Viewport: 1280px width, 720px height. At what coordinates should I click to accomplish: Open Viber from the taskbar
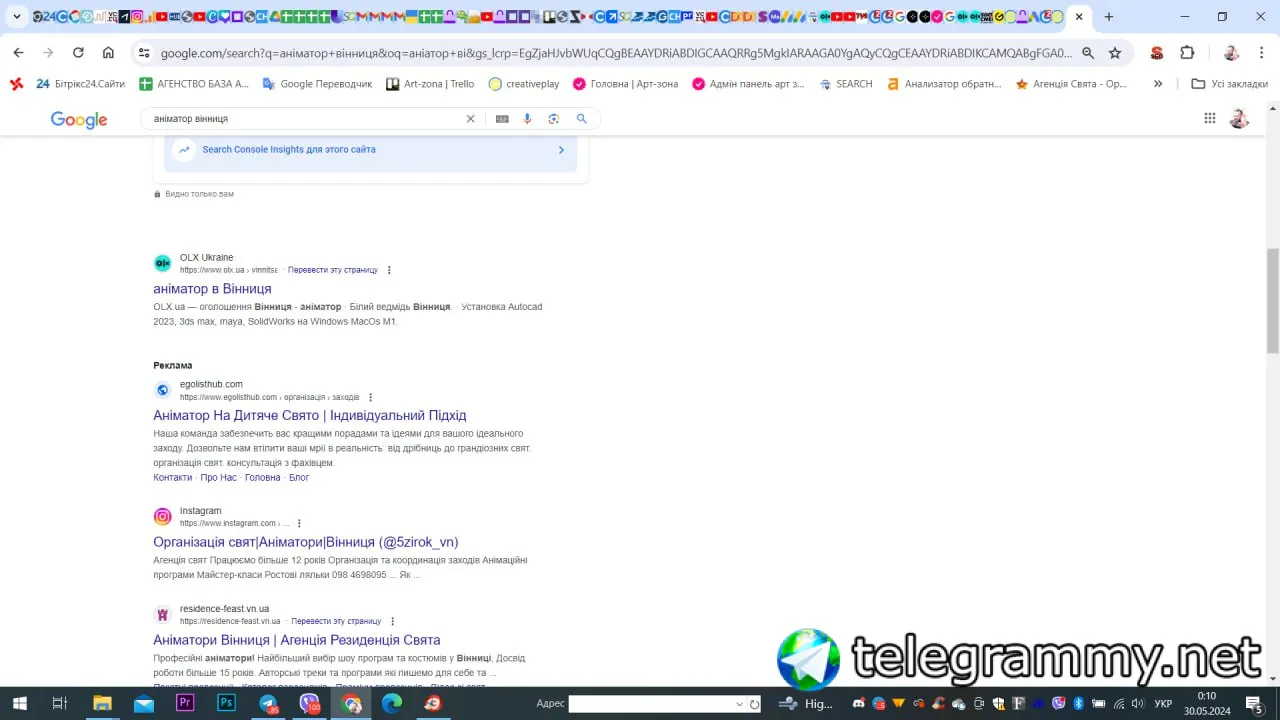coord(310,703)
